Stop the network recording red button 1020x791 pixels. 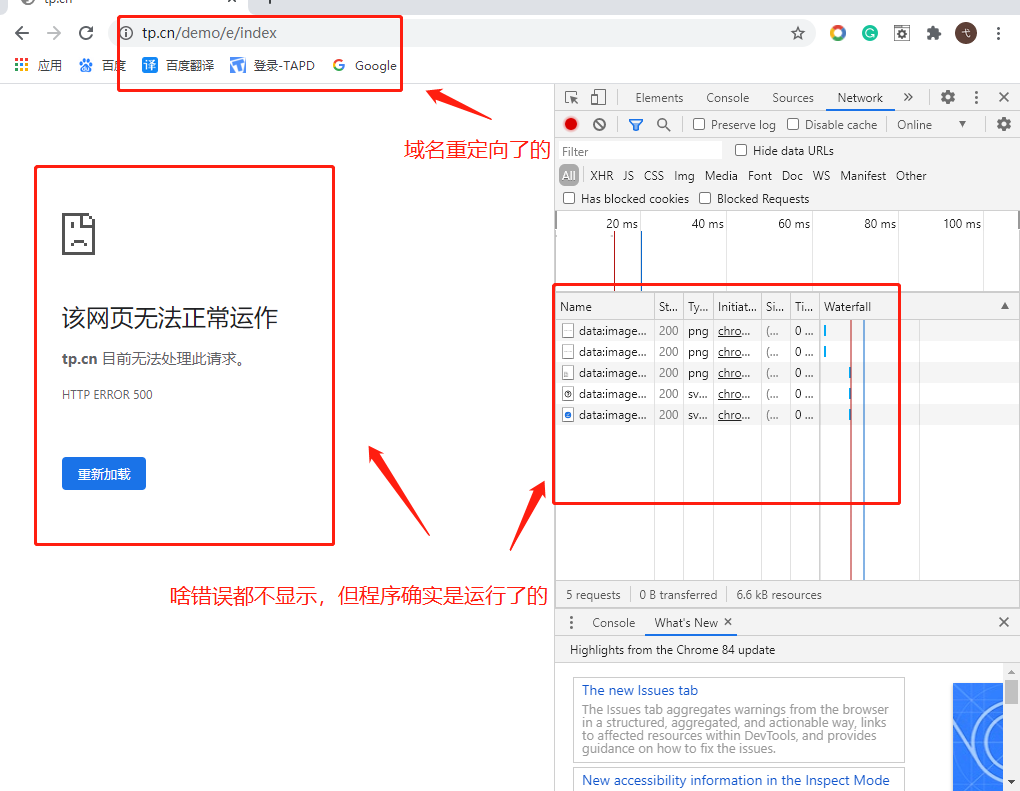point(570,124)
